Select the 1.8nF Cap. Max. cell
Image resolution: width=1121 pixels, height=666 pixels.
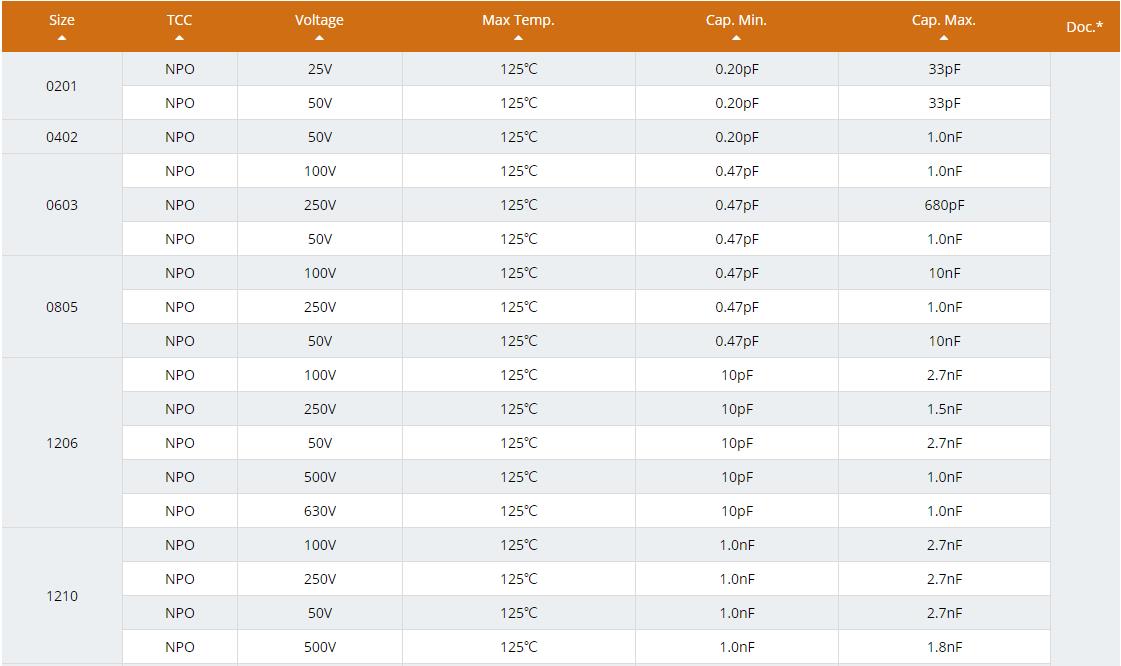click(x=944, y=647)
